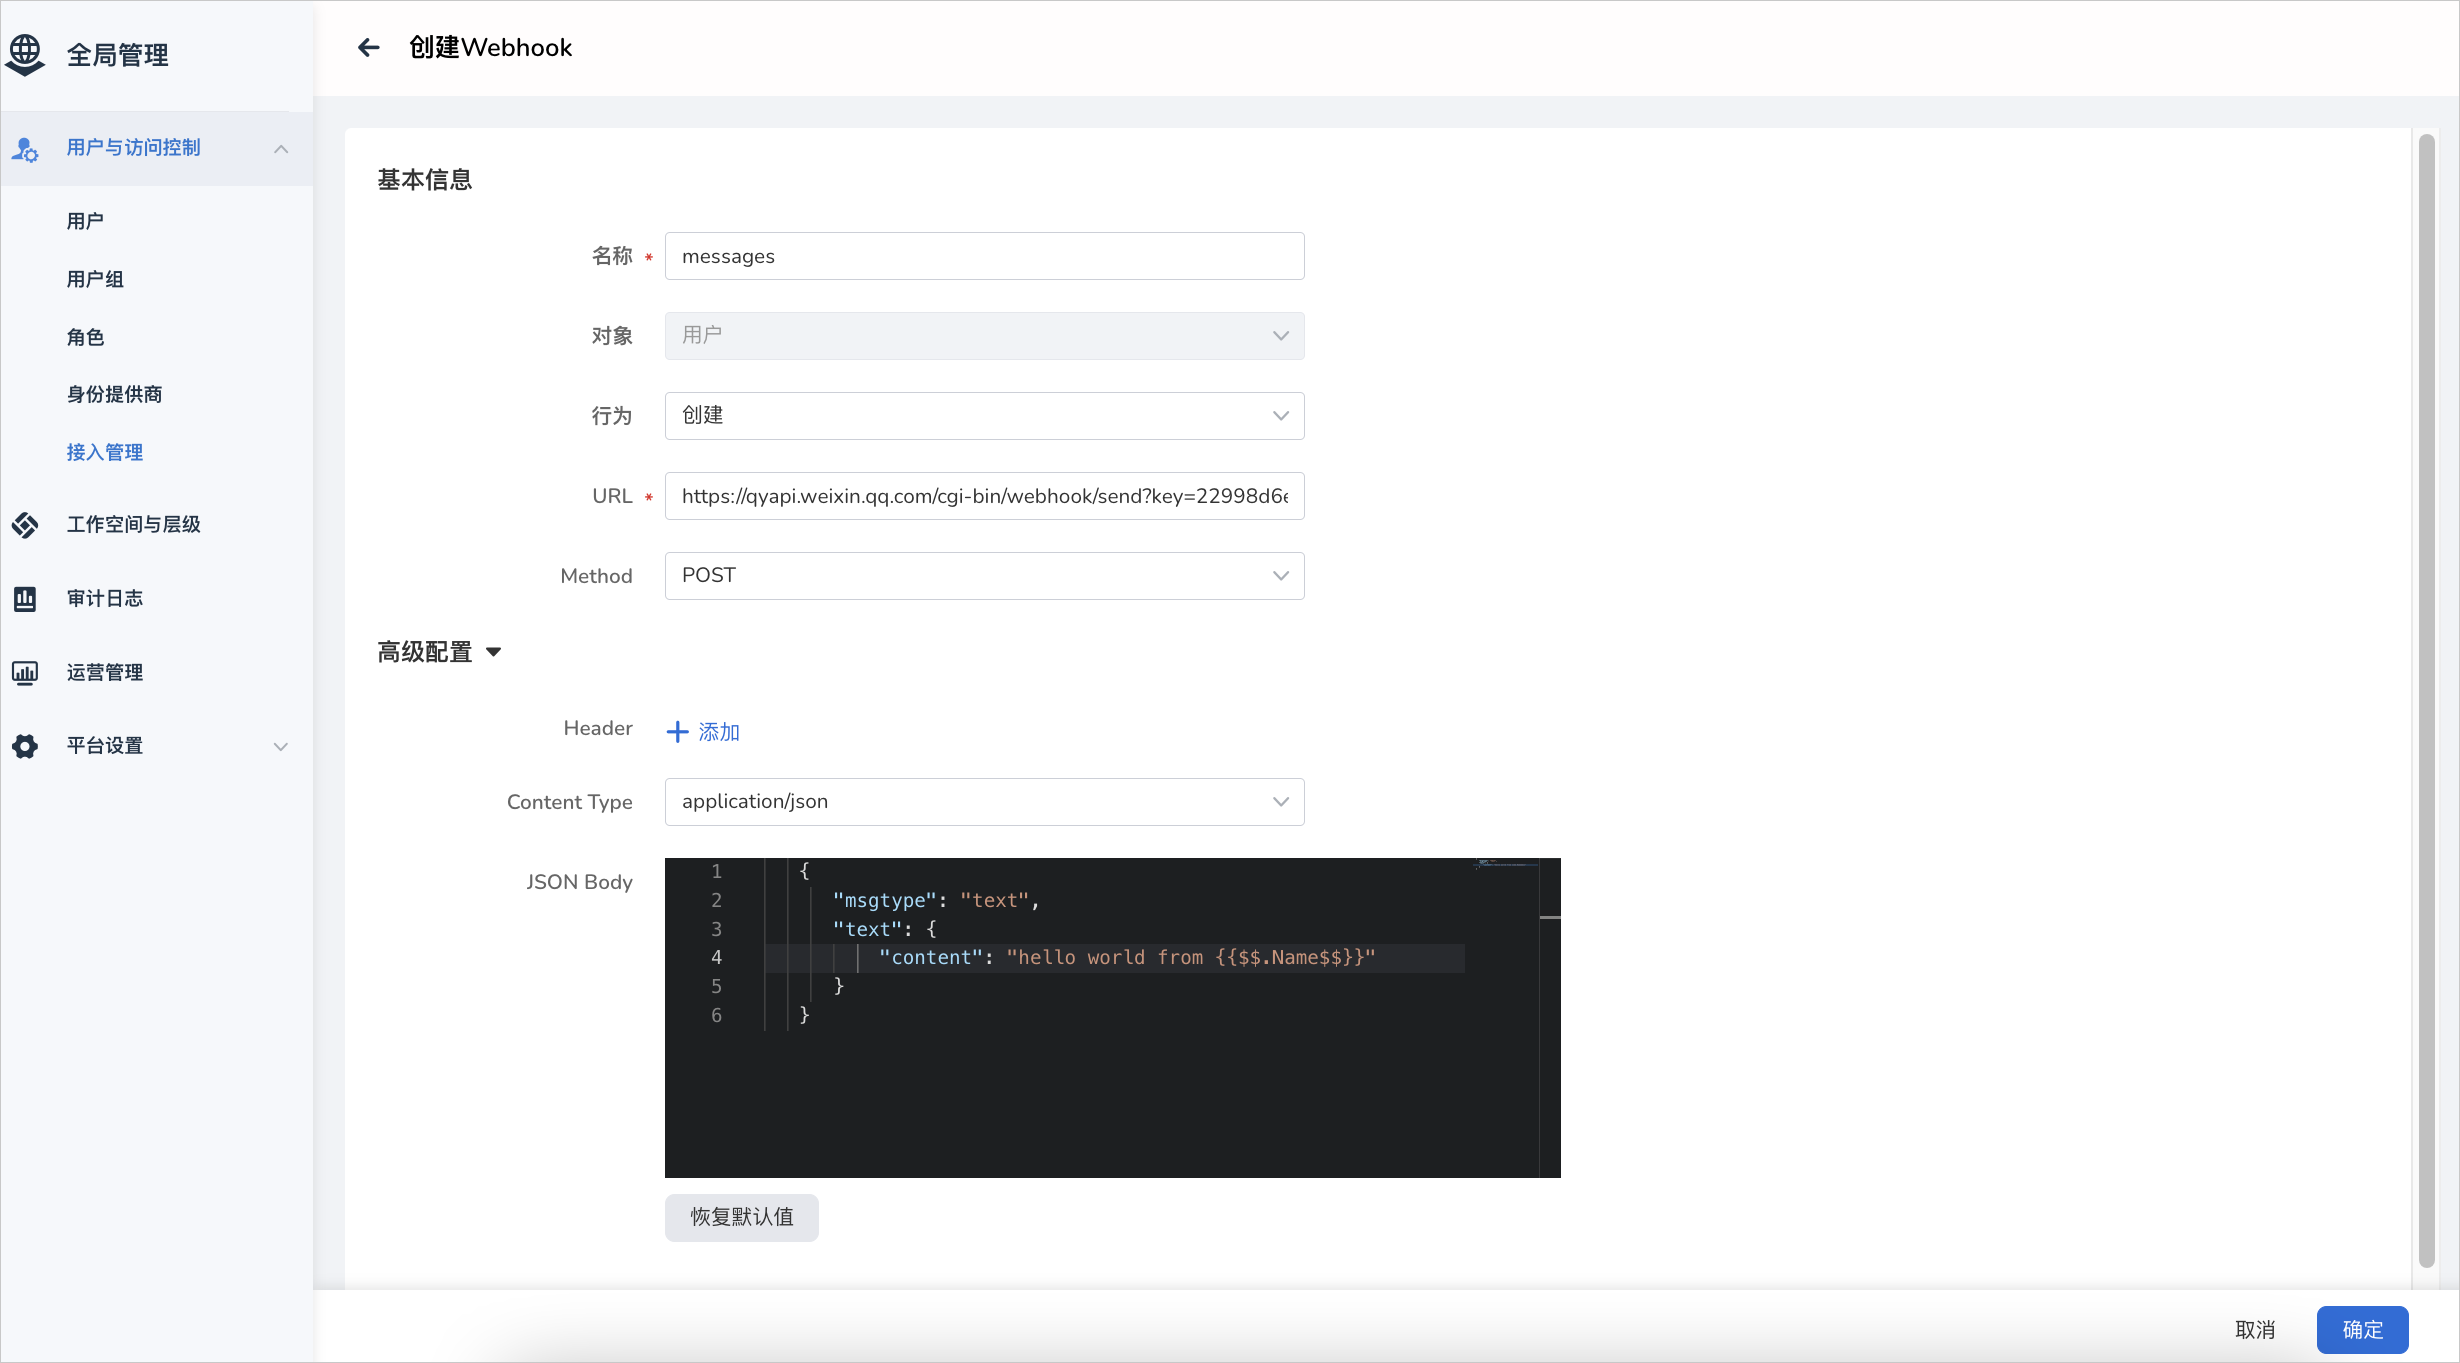Click the 名称 input containing messages

tap(984, 256)
